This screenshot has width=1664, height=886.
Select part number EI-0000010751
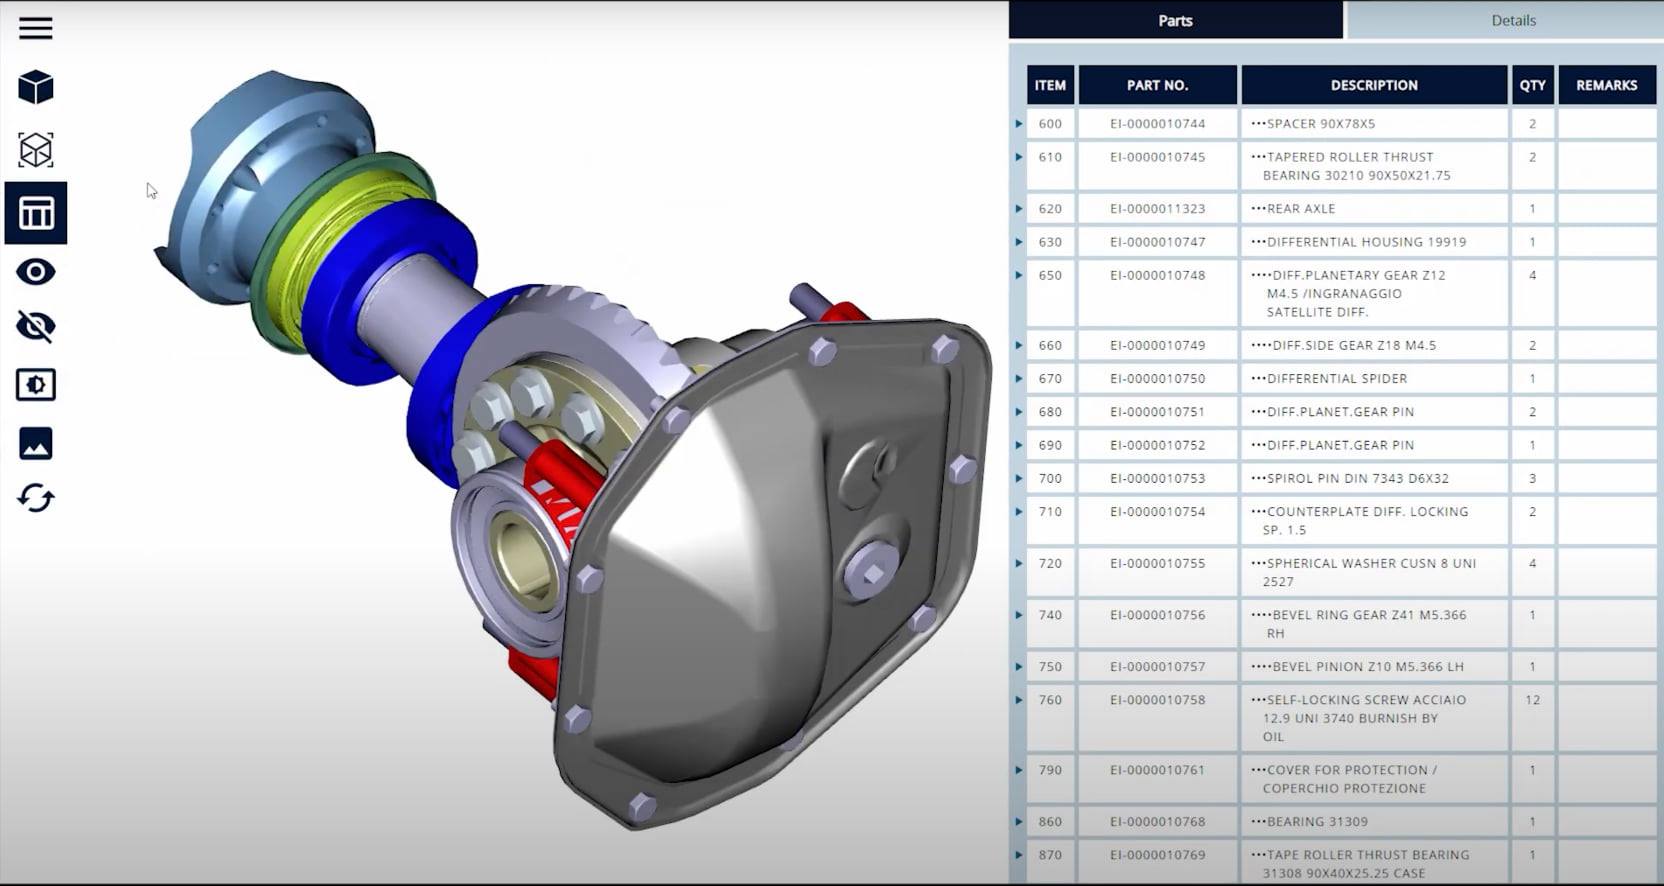[x=1157, y=412]
